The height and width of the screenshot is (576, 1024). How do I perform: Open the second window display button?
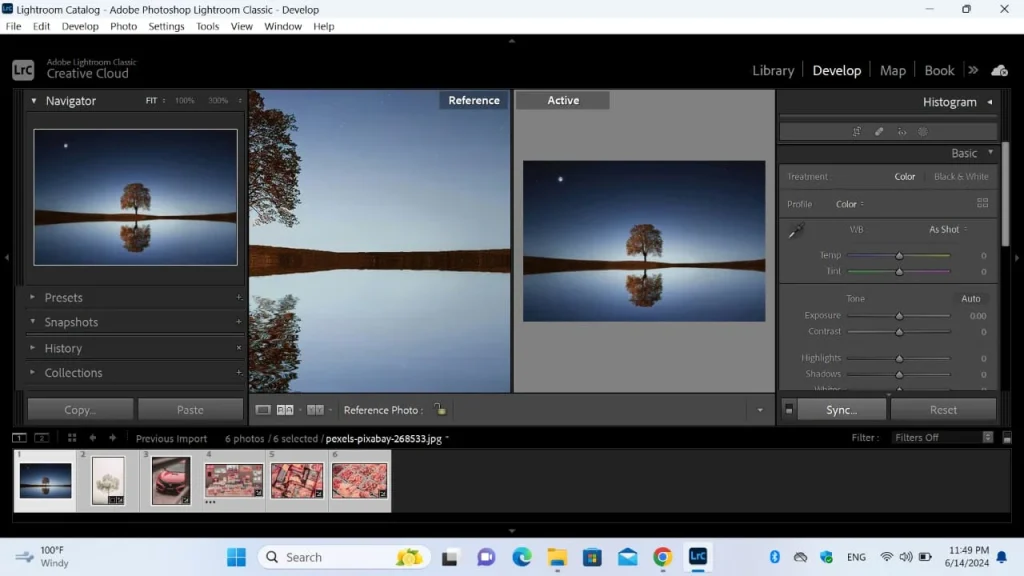tap(41, 438)
